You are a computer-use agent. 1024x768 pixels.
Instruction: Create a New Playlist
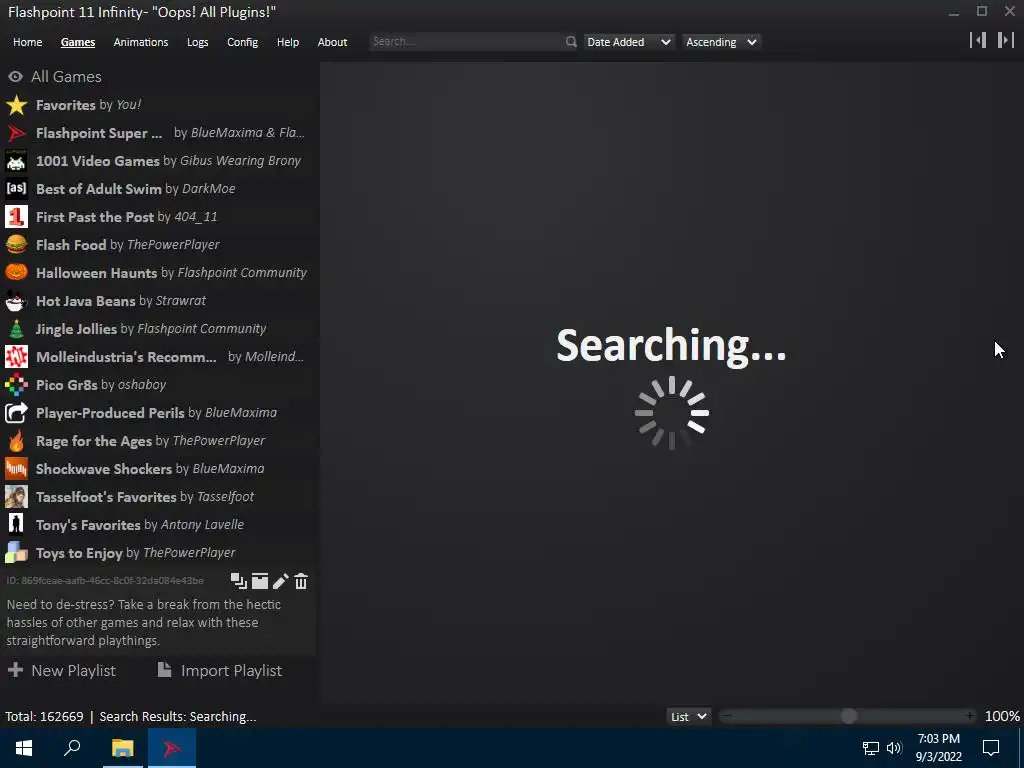click(x=61, y=671)
